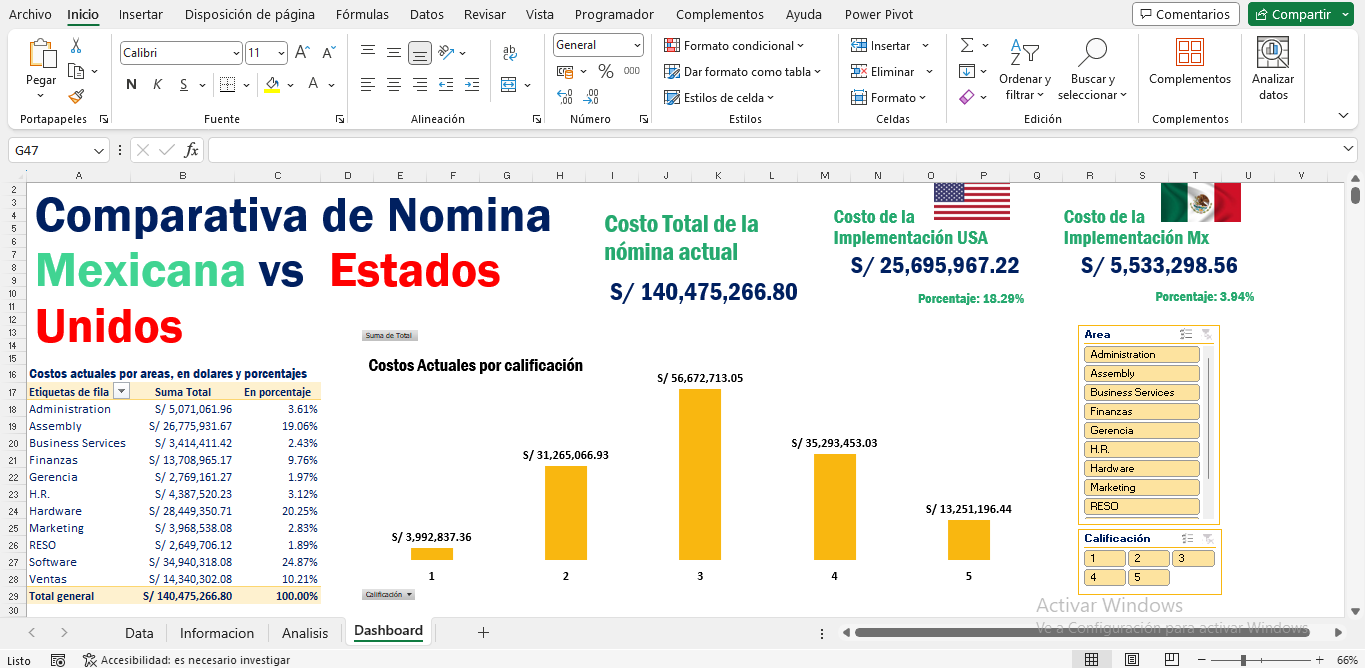The width and height of the screenshot is (1365, 668).
Task: Apply bold with the N button
Action: pyautogui.click(x=131, y=85)
